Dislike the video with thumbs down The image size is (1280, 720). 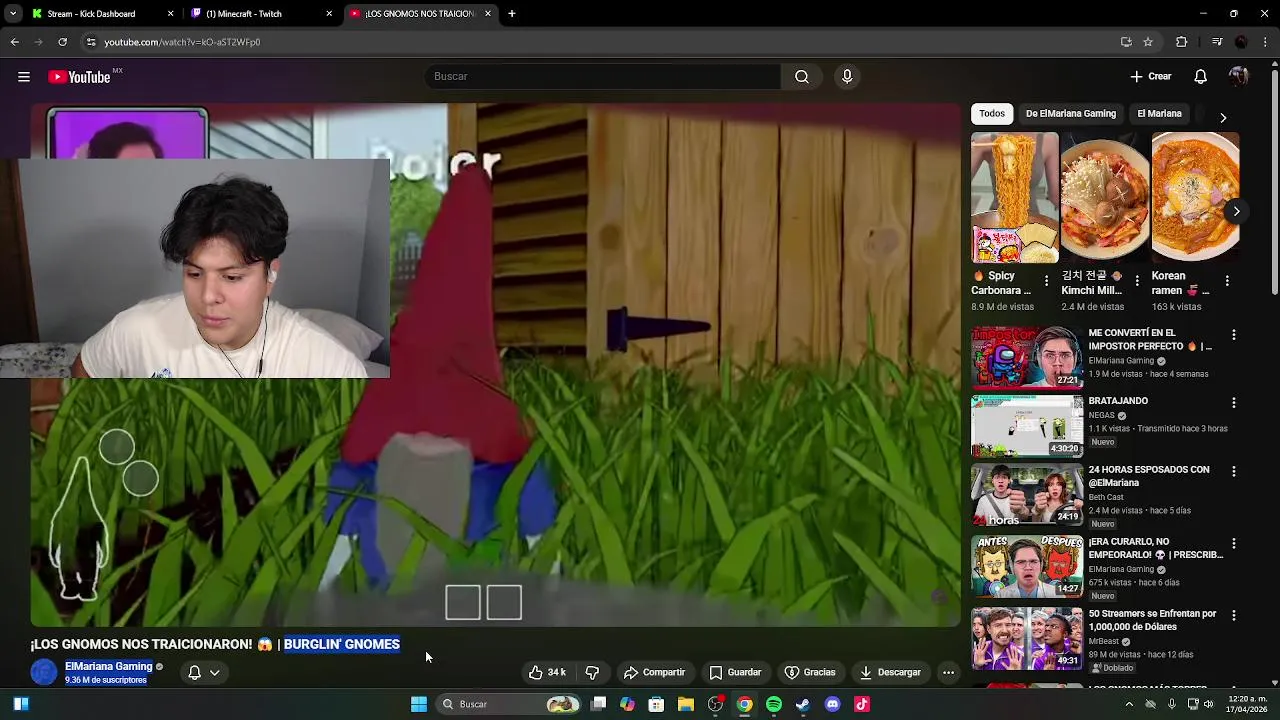[592, 673]
